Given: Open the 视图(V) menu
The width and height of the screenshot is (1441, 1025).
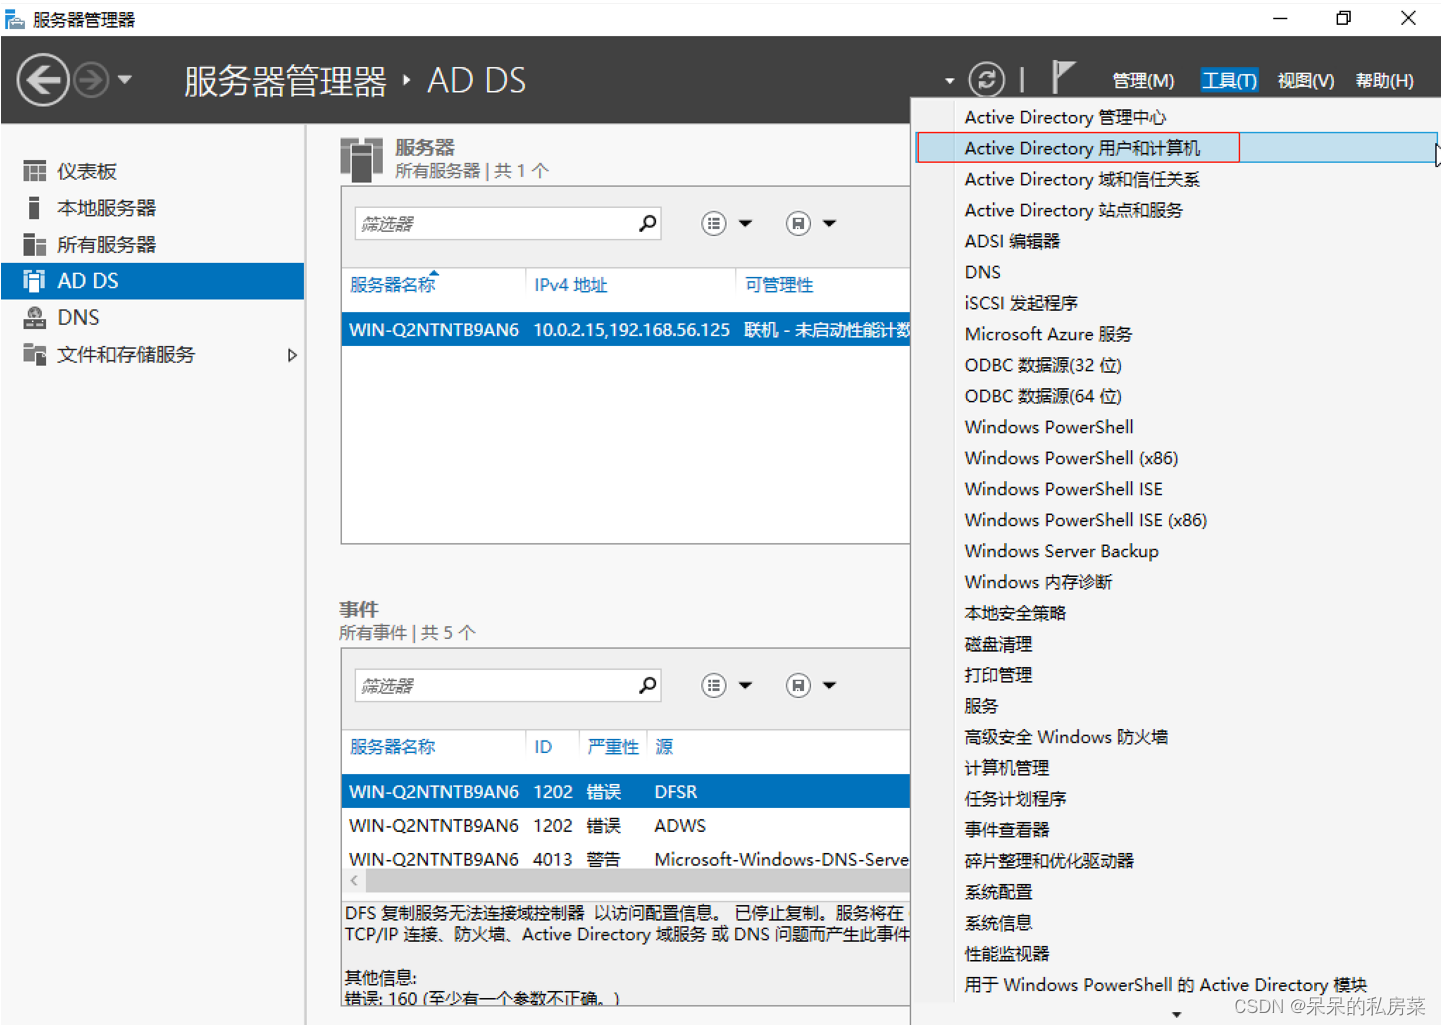Looking at the screenshot, I should (1306, 81).
